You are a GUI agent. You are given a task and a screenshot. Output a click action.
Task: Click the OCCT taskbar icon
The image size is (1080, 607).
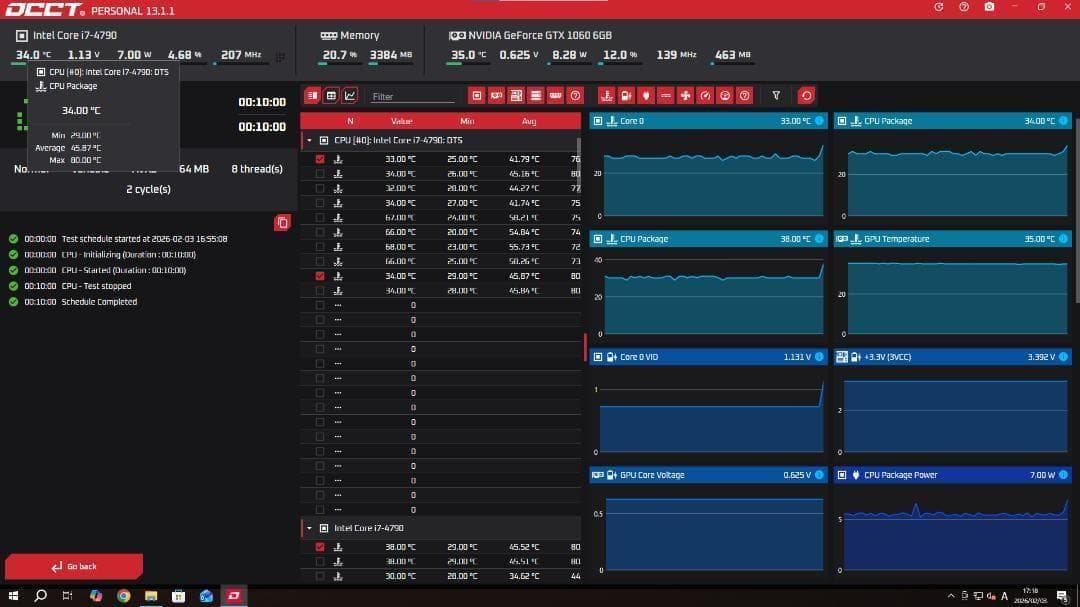233,596
